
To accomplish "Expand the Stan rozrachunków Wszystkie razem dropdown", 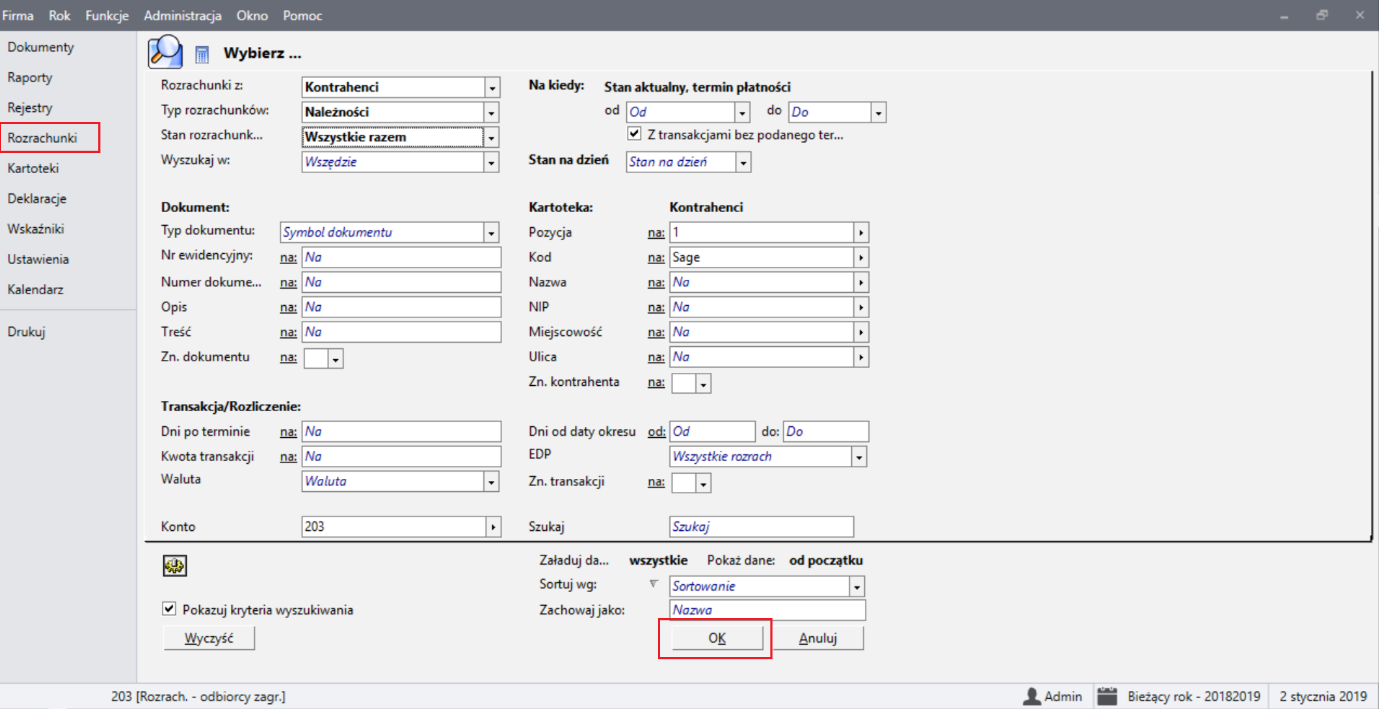I will coord(491,137).
